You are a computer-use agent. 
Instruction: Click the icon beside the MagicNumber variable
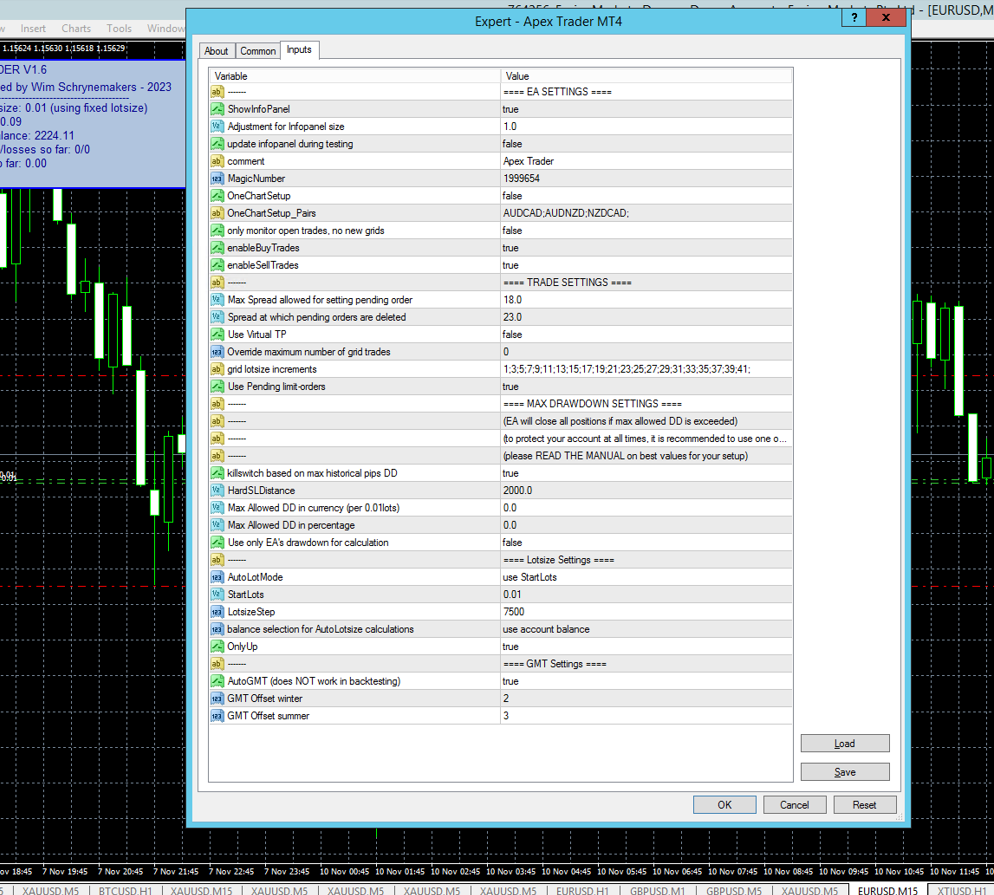point(217,178)
